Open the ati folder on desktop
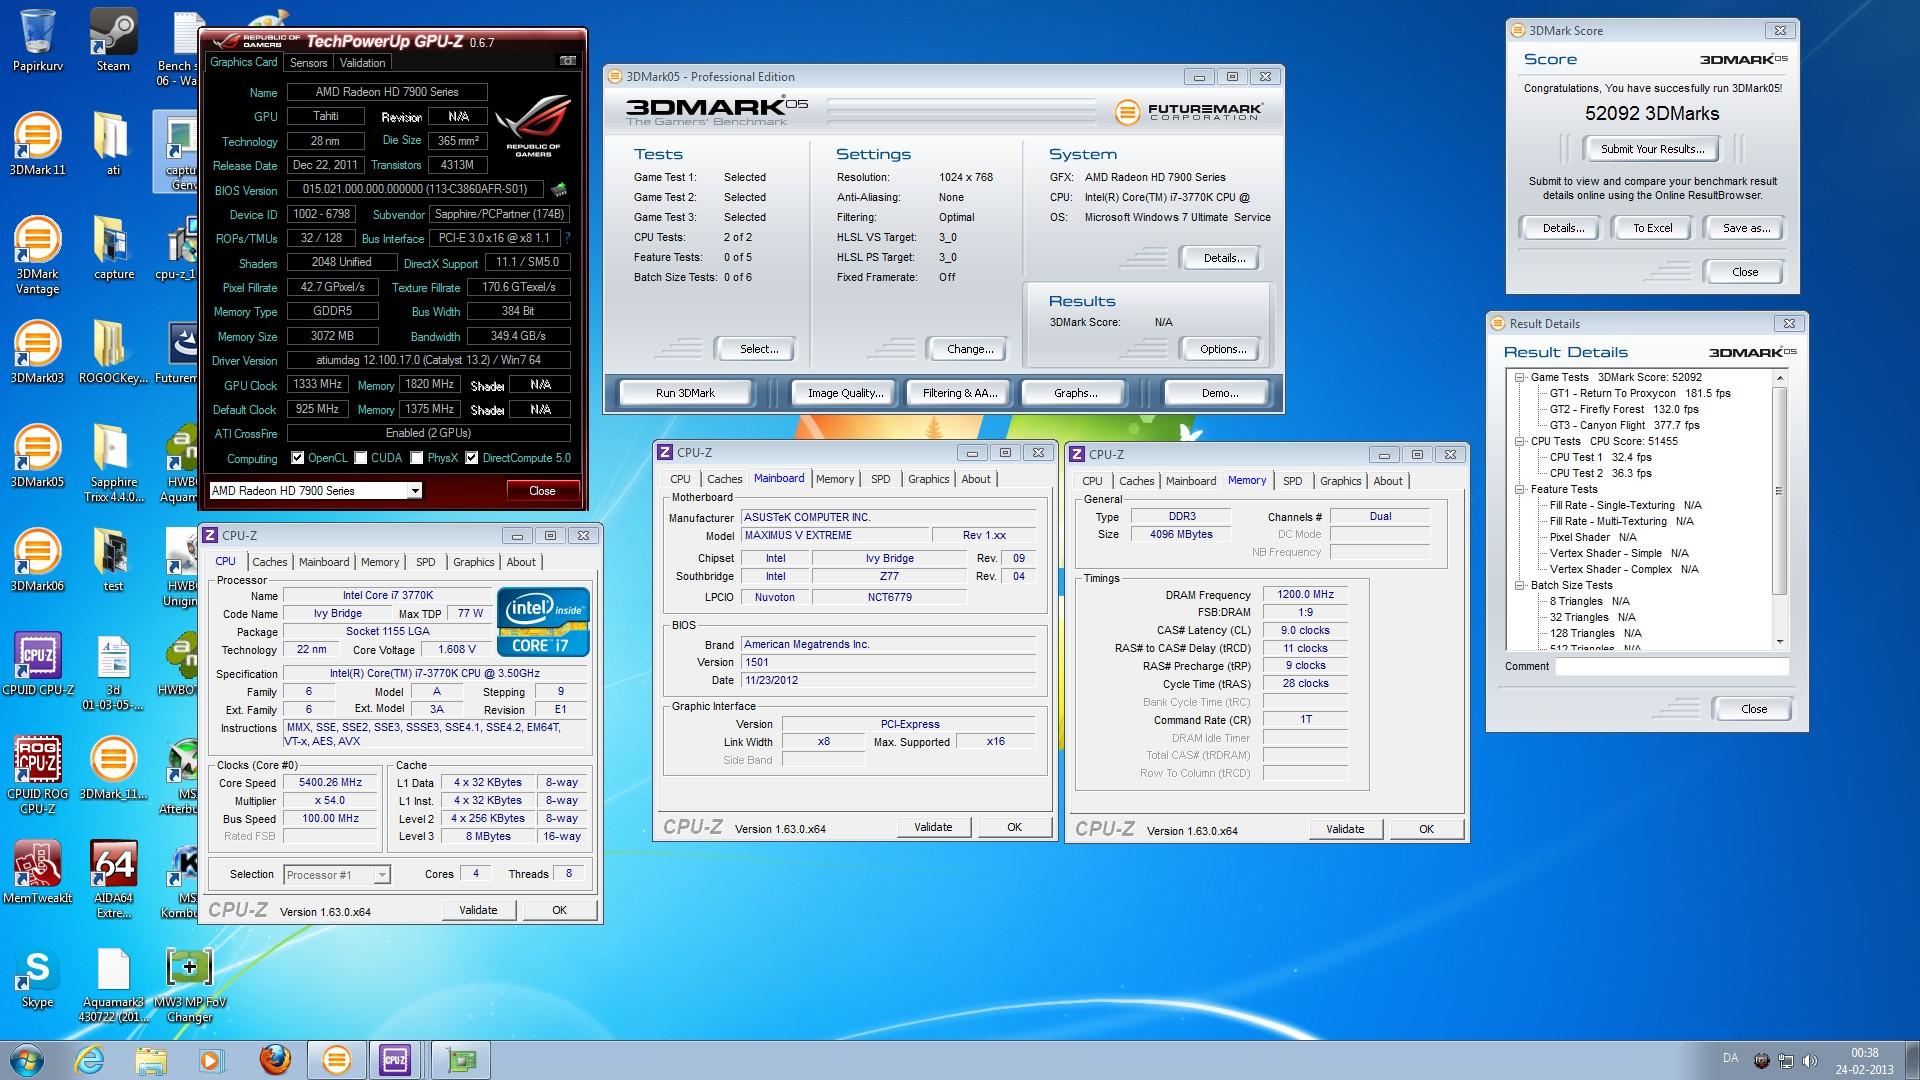The width and height of the screenshot is (1920, 1080). (113, 143)
